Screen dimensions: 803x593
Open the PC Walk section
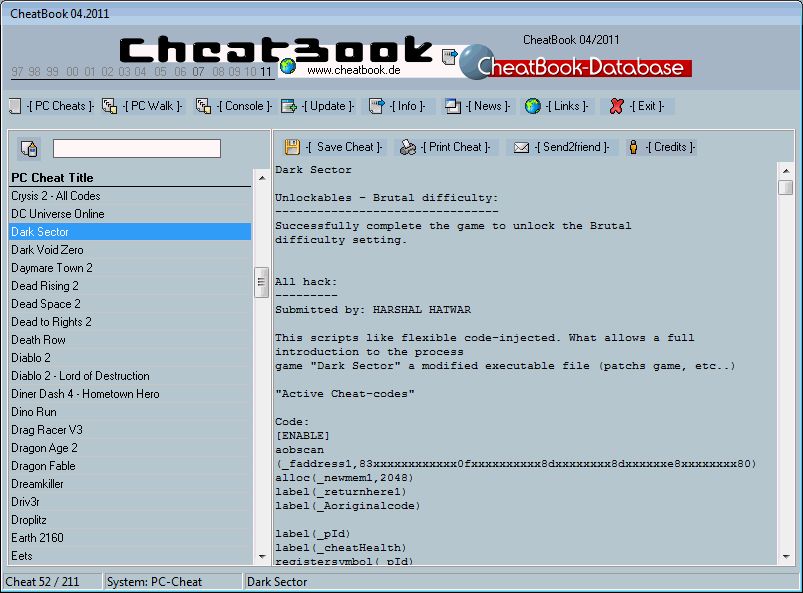click(x=152, y=106)
